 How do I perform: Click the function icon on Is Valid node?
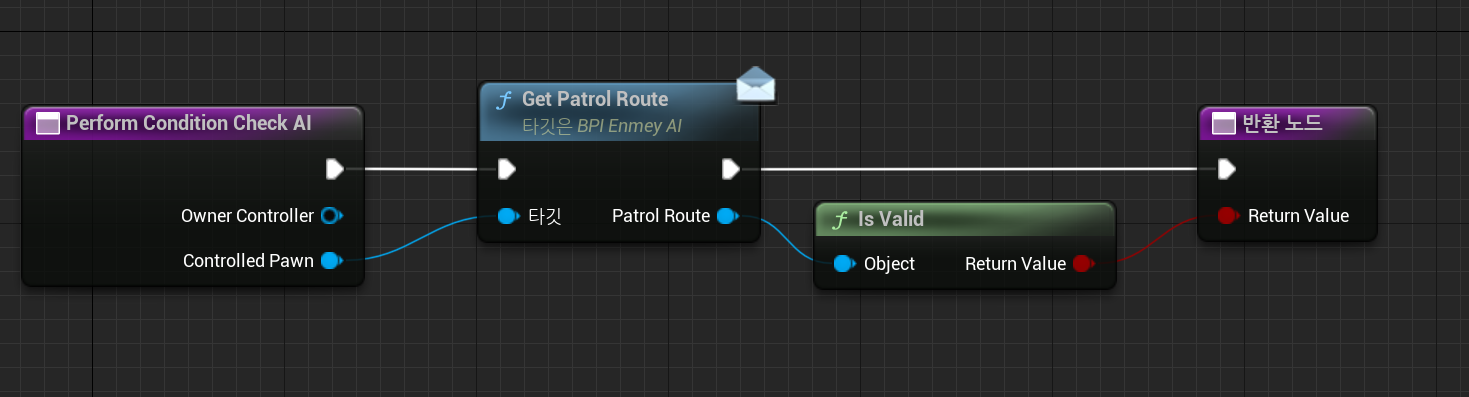pos(840,219)
